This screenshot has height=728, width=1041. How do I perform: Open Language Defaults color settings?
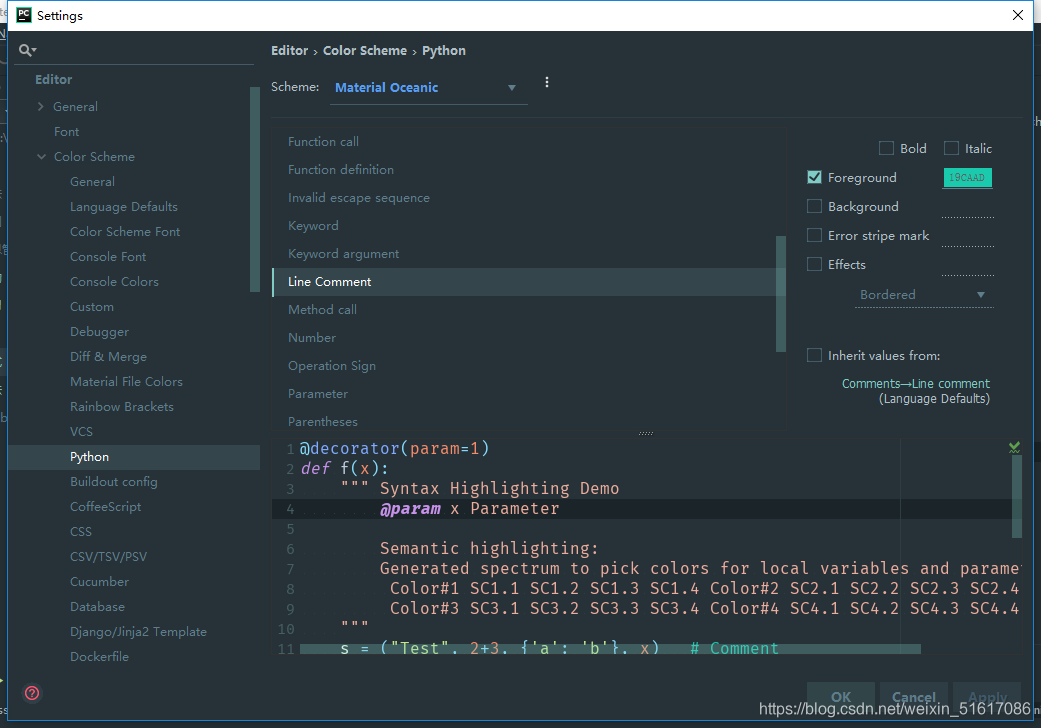tap(124, 206)
